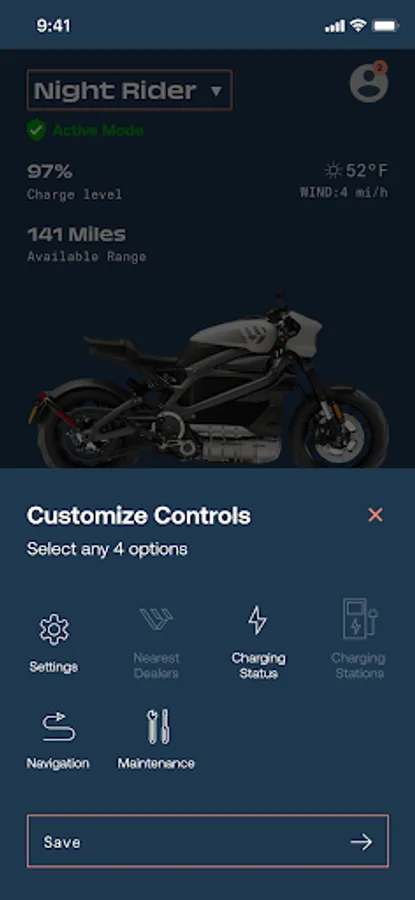Select the Charging Stations pump icon
The height and width of the screenshot is (900, 415).
[x=360, y=619]
